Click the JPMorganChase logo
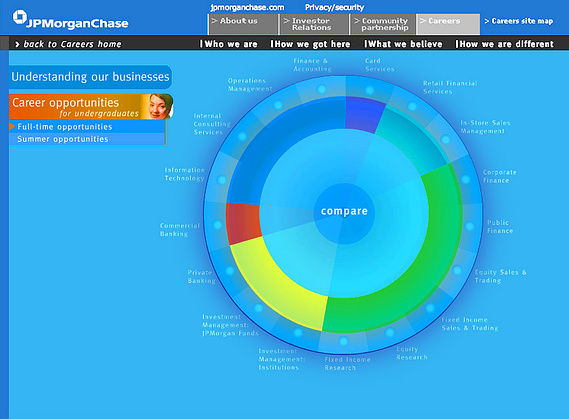569x419 pixels. point(70,20)
